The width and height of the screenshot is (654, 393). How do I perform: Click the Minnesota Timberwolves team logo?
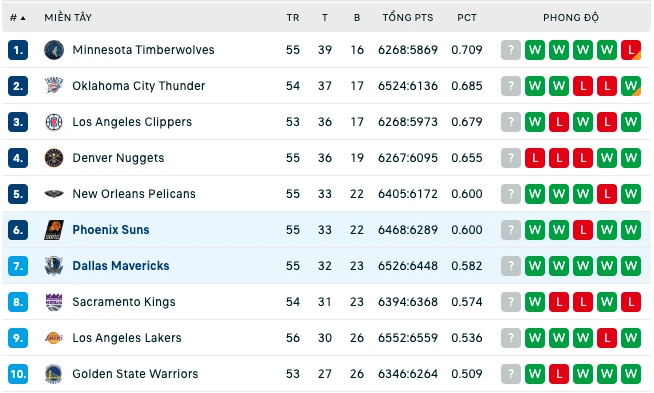coord(54,50)
